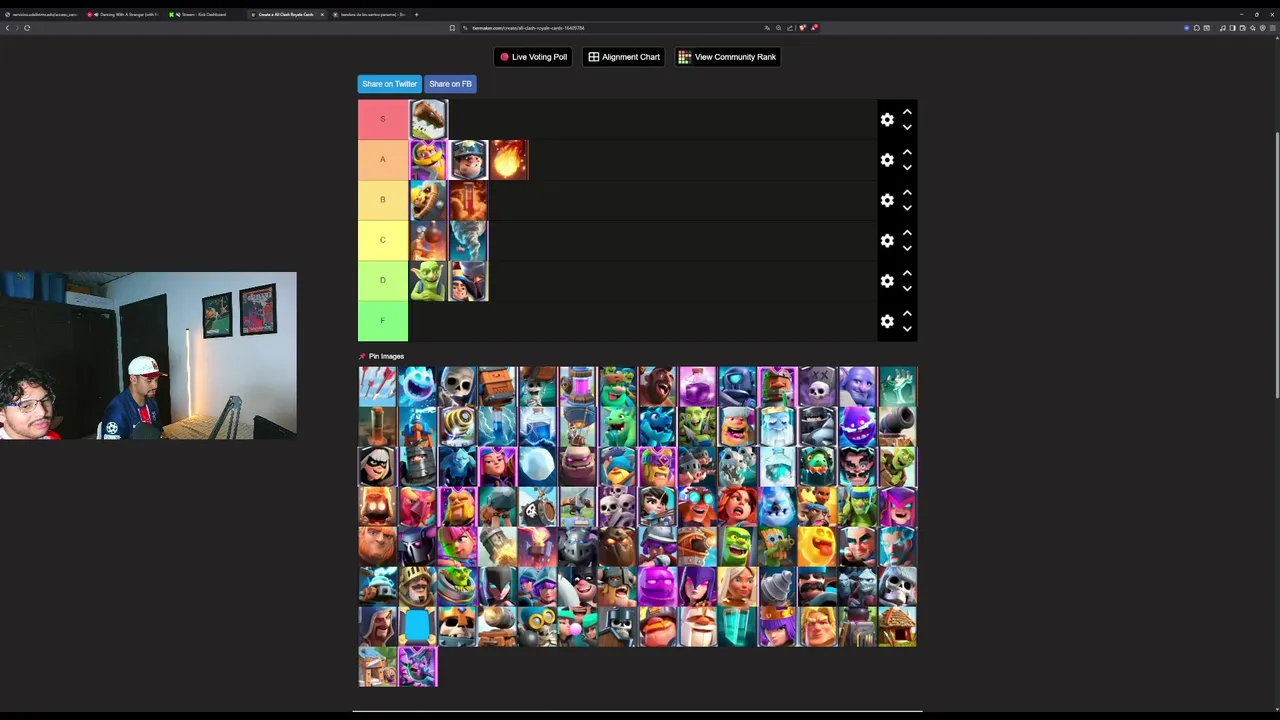Move A tier row down with arrow
1280x720 pixels.
click(907, 167)
